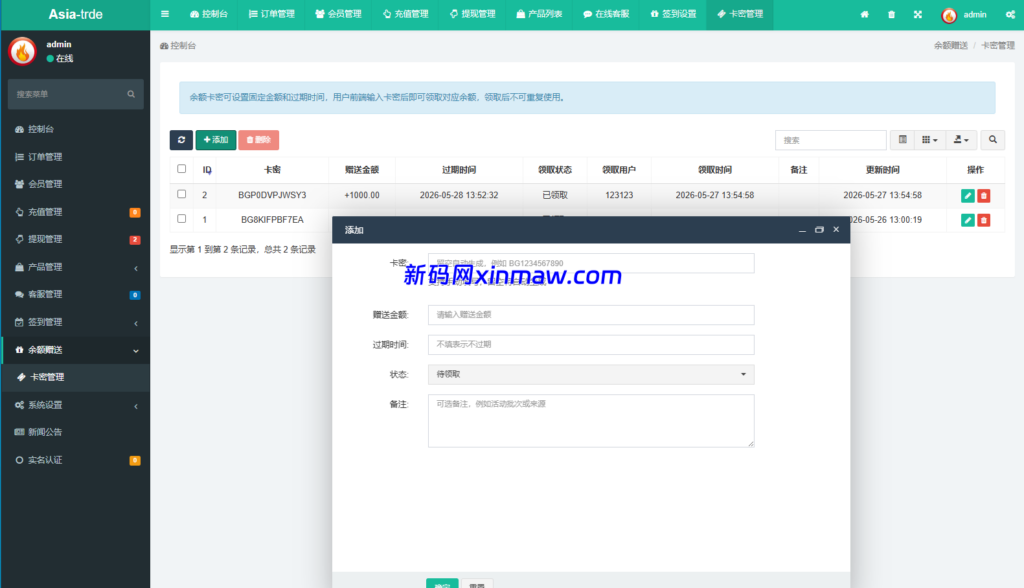Open 新闻公告 in the left sidebar
1024x588 pixels.
[x=75, y=432]
